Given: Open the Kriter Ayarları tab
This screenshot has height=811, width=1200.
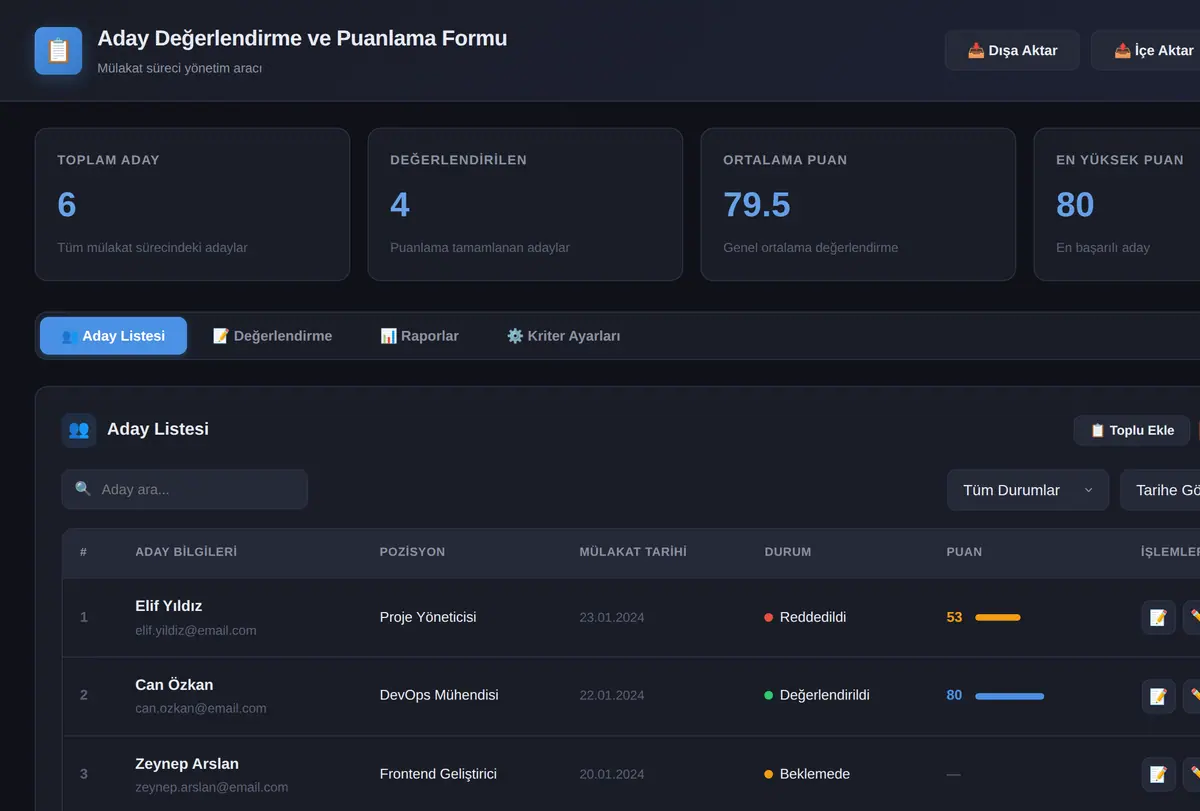Looking at the screenshot, I should [x=563, y=336].
